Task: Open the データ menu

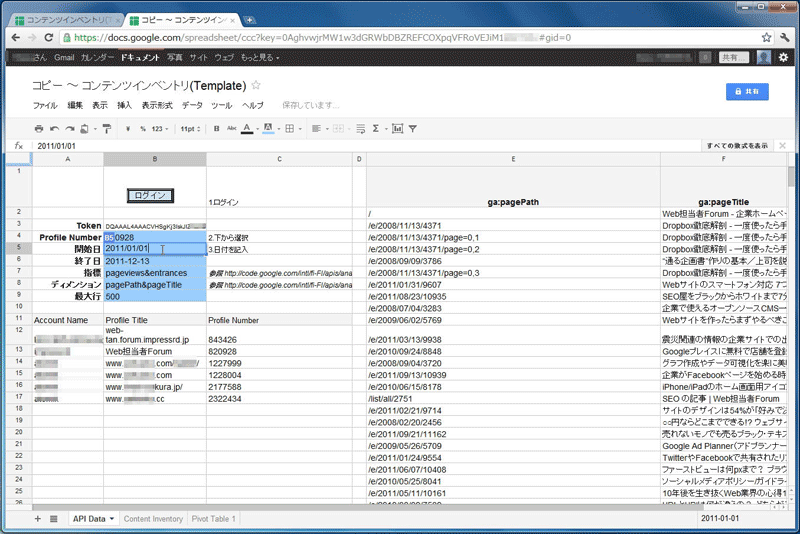Action: coord(192,105)
